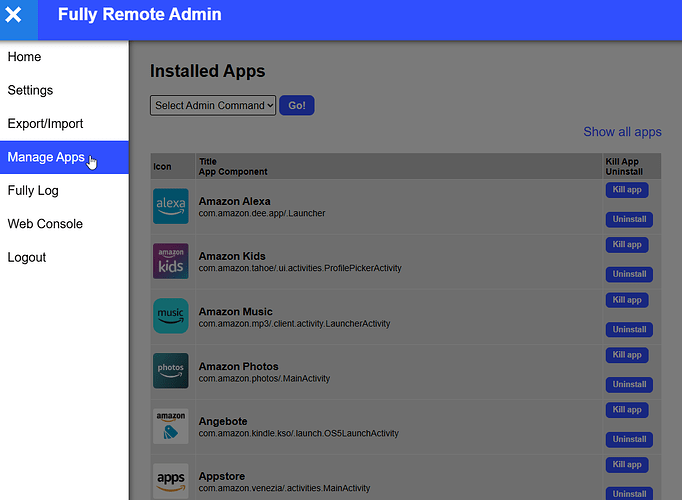Click the Fully Remote Admin header title

pos(140,14)
